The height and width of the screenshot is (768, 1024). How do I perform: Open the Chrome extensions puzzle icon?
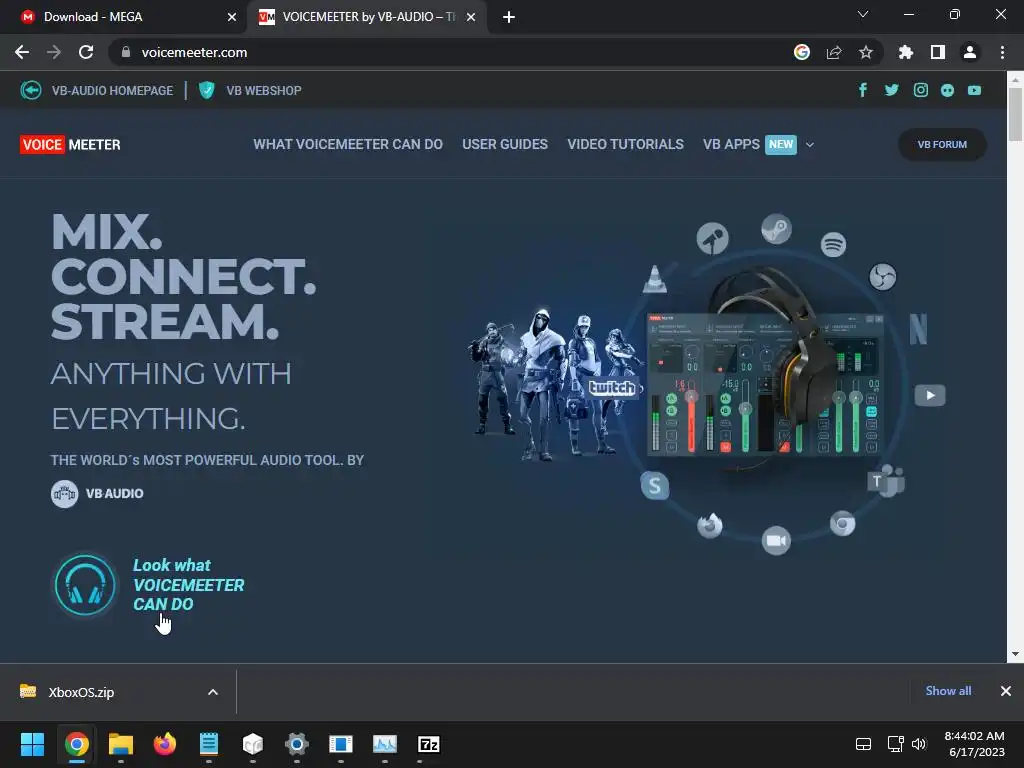click(x=906, y=52)
